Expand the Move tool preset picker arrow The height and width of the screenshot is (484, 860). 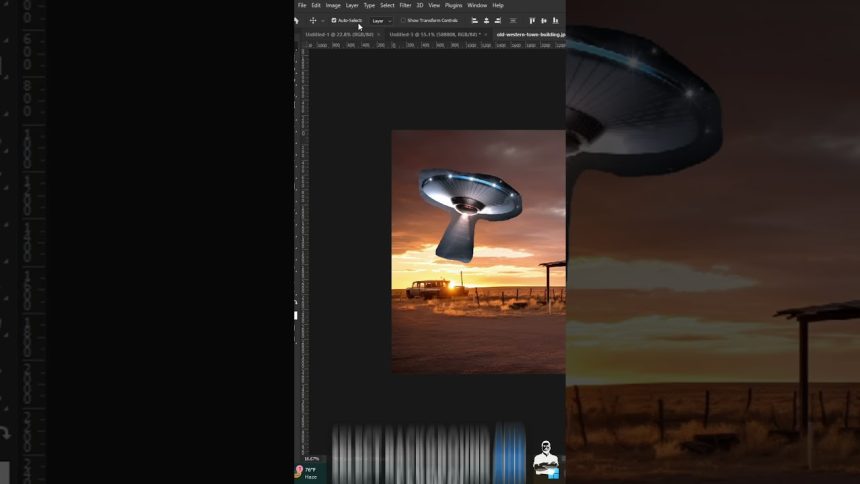322,21
